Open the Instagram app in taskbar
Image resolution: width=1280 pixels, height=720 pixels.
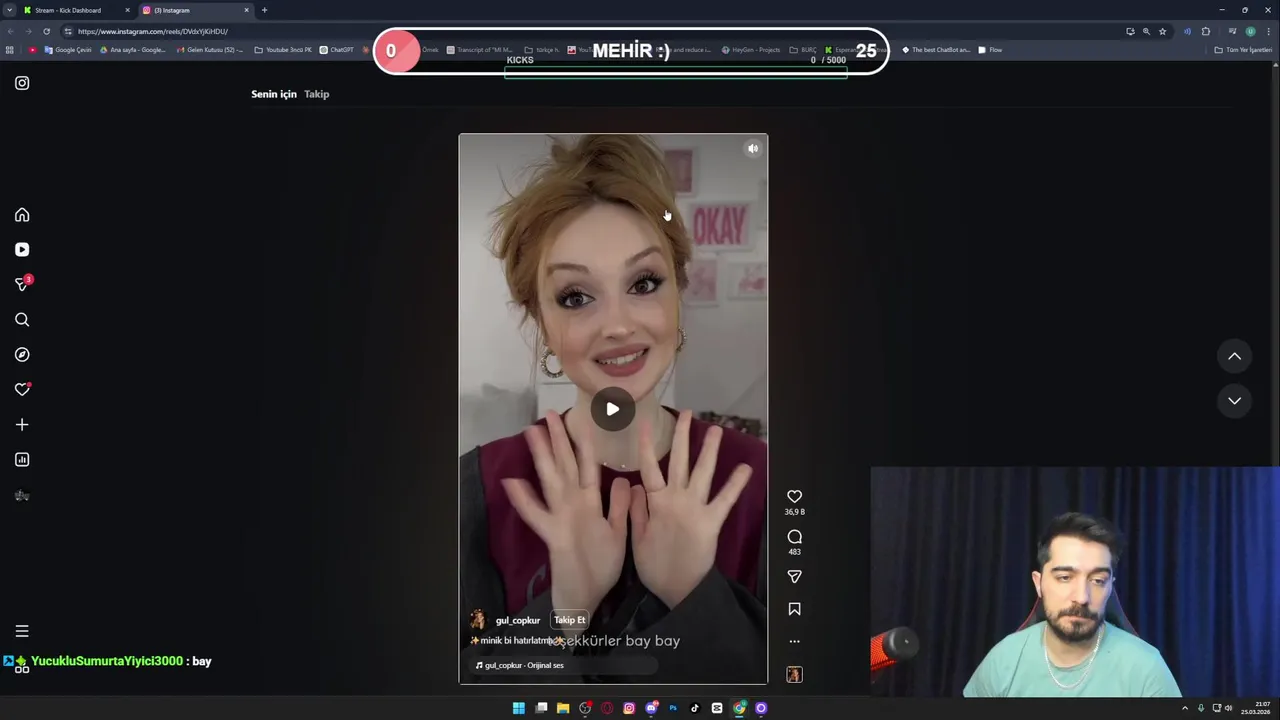point(629,708)
